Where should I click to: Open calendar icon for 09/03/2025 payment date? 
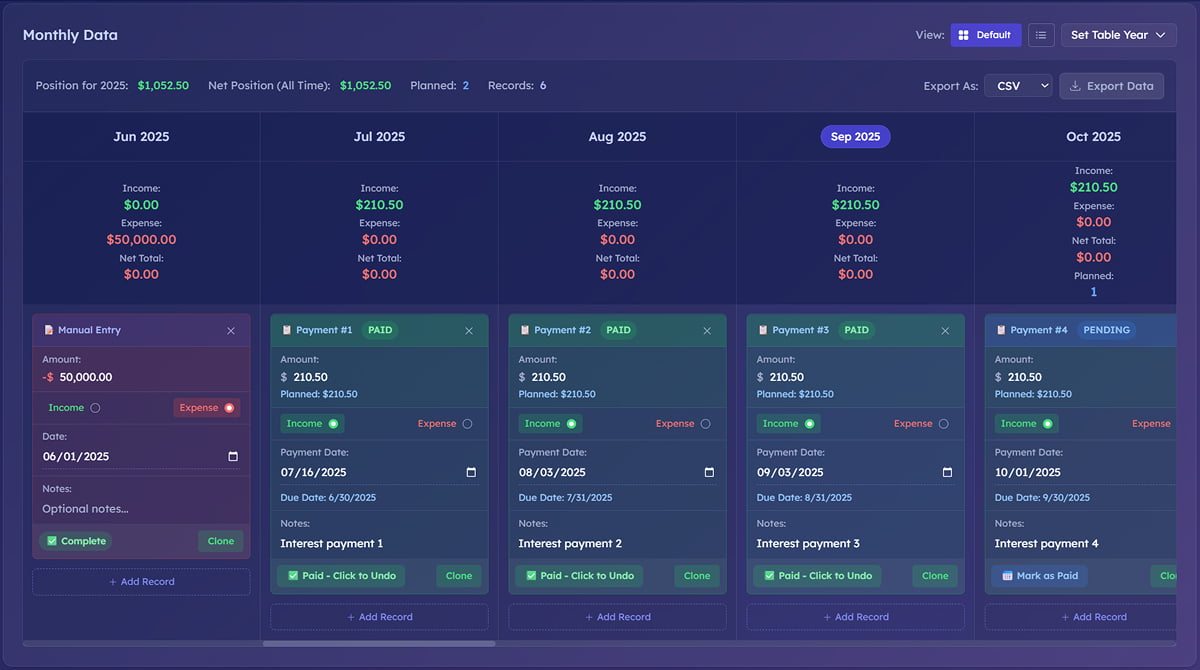[x=947, y=473]
